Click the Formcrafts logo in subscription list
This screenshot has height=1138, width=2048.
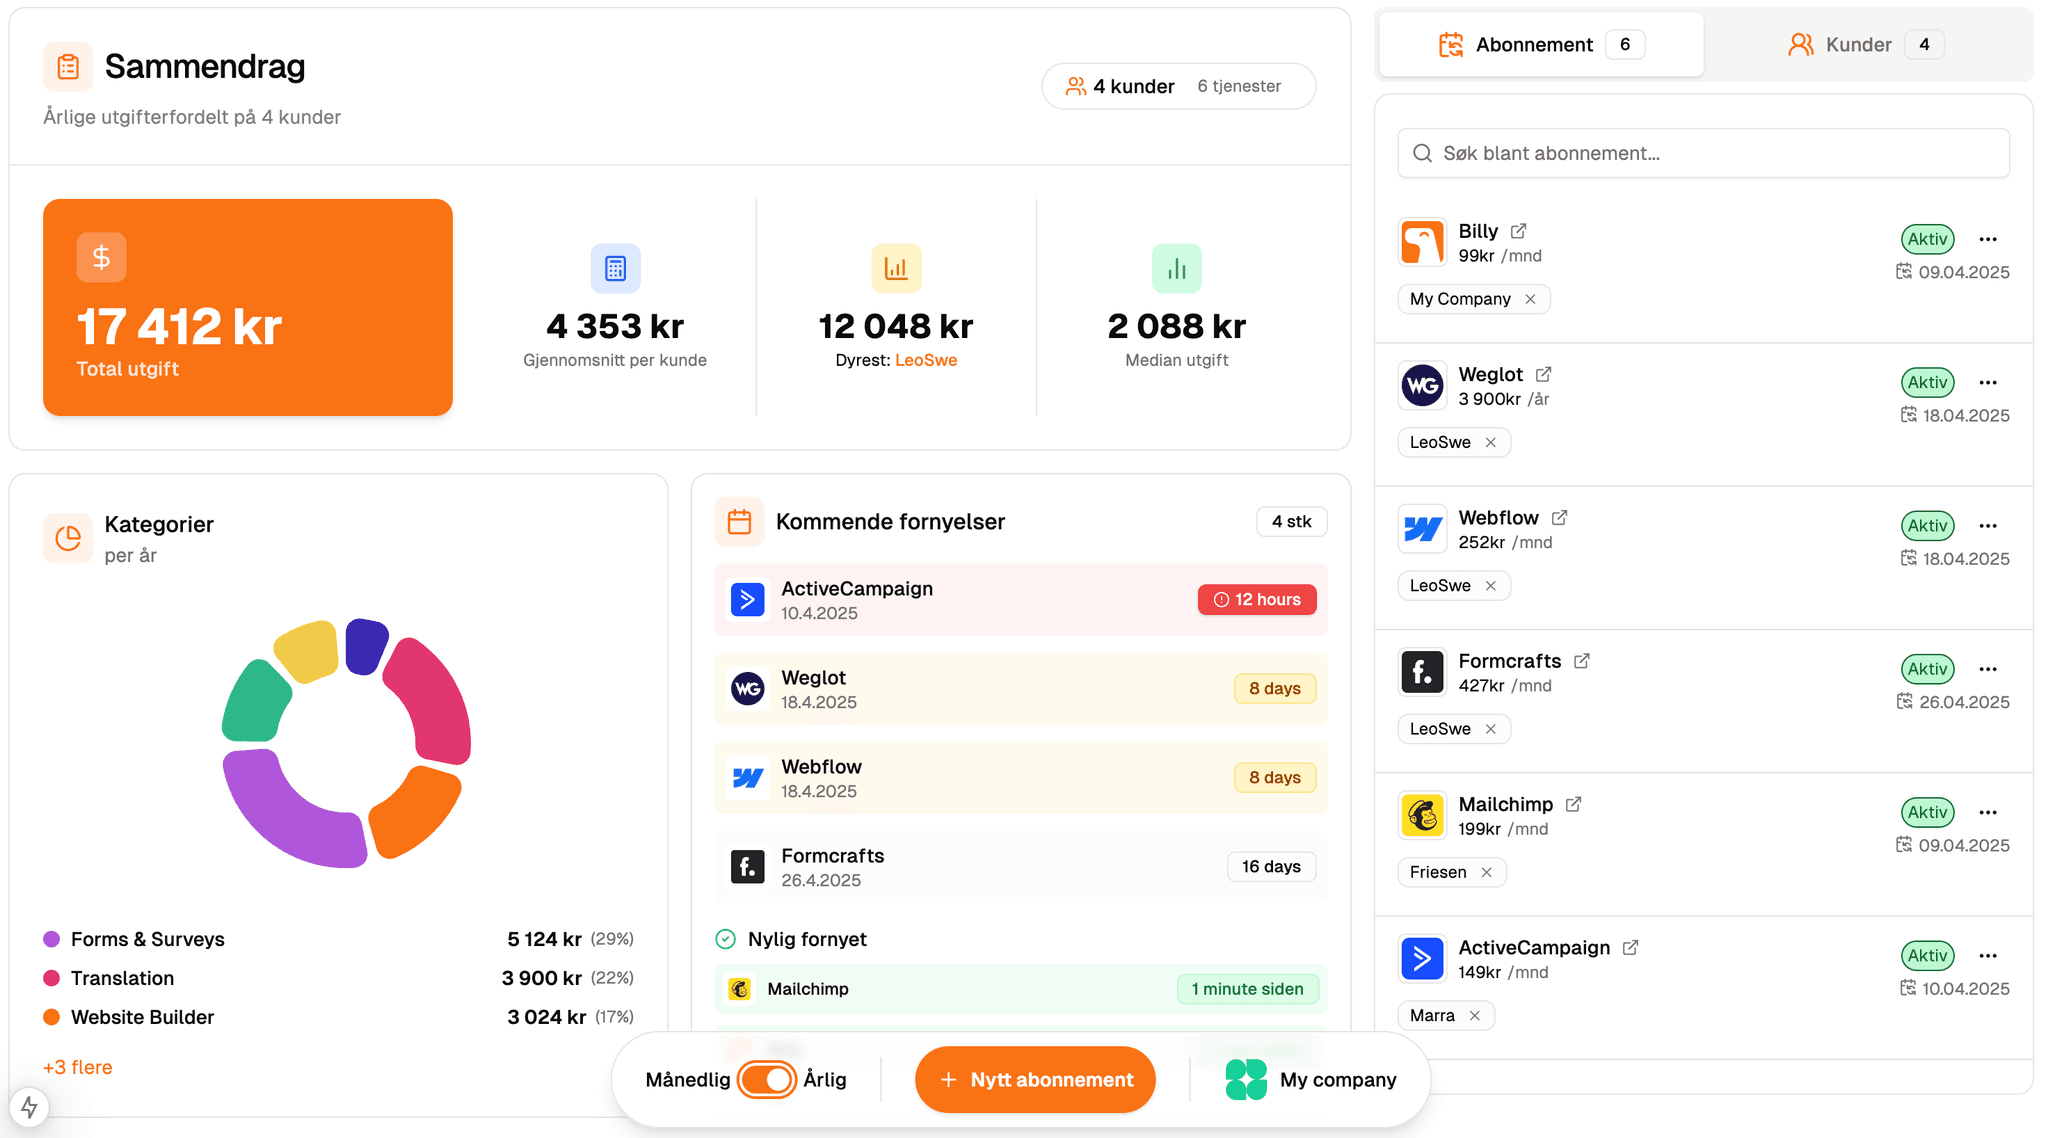point(1422,672)
